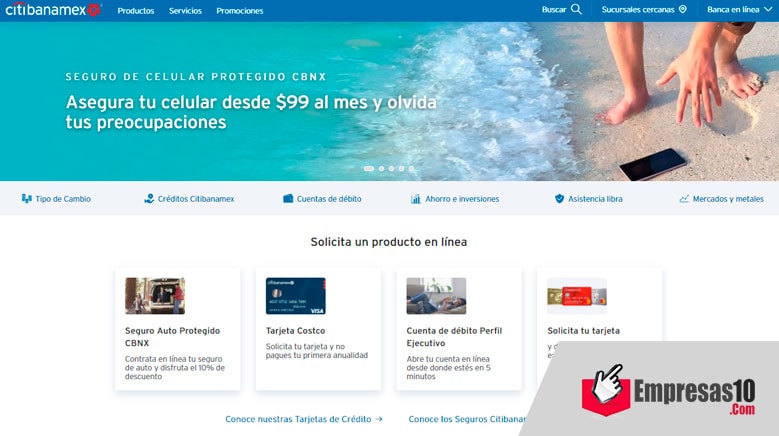Click 'Abre tu cuenta en línea' description
779x436 pixels.
pyautogui.click(x=449, y=367)
